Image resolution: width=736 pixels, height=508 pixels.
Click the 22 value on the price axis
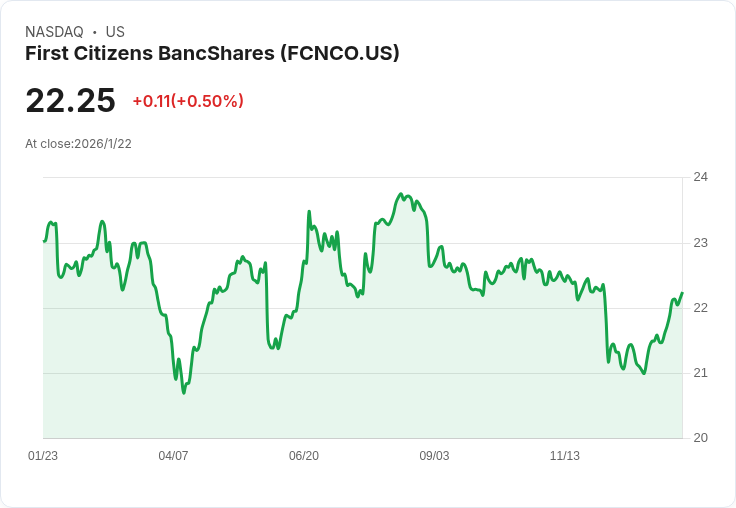[701, 308]
